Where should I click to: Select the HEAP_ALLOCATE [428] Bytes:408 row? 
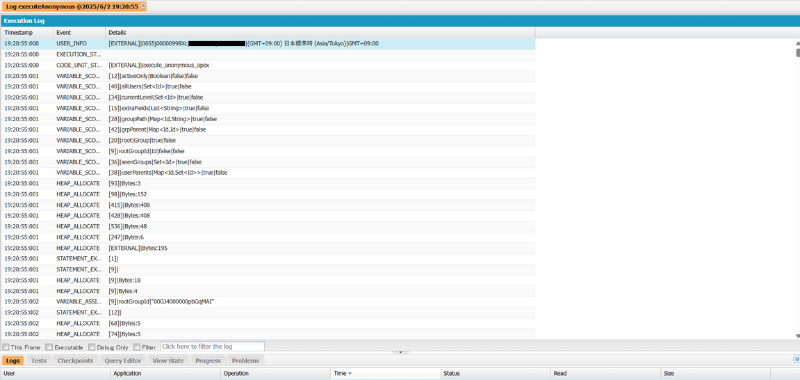pyautogui.click(x=268, y=216)
